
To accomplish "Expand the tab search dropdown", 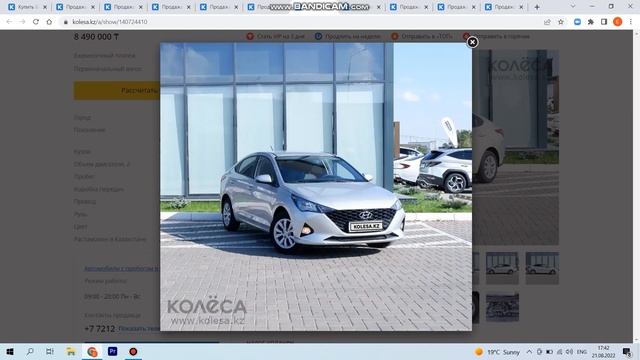I will (573, 7).
